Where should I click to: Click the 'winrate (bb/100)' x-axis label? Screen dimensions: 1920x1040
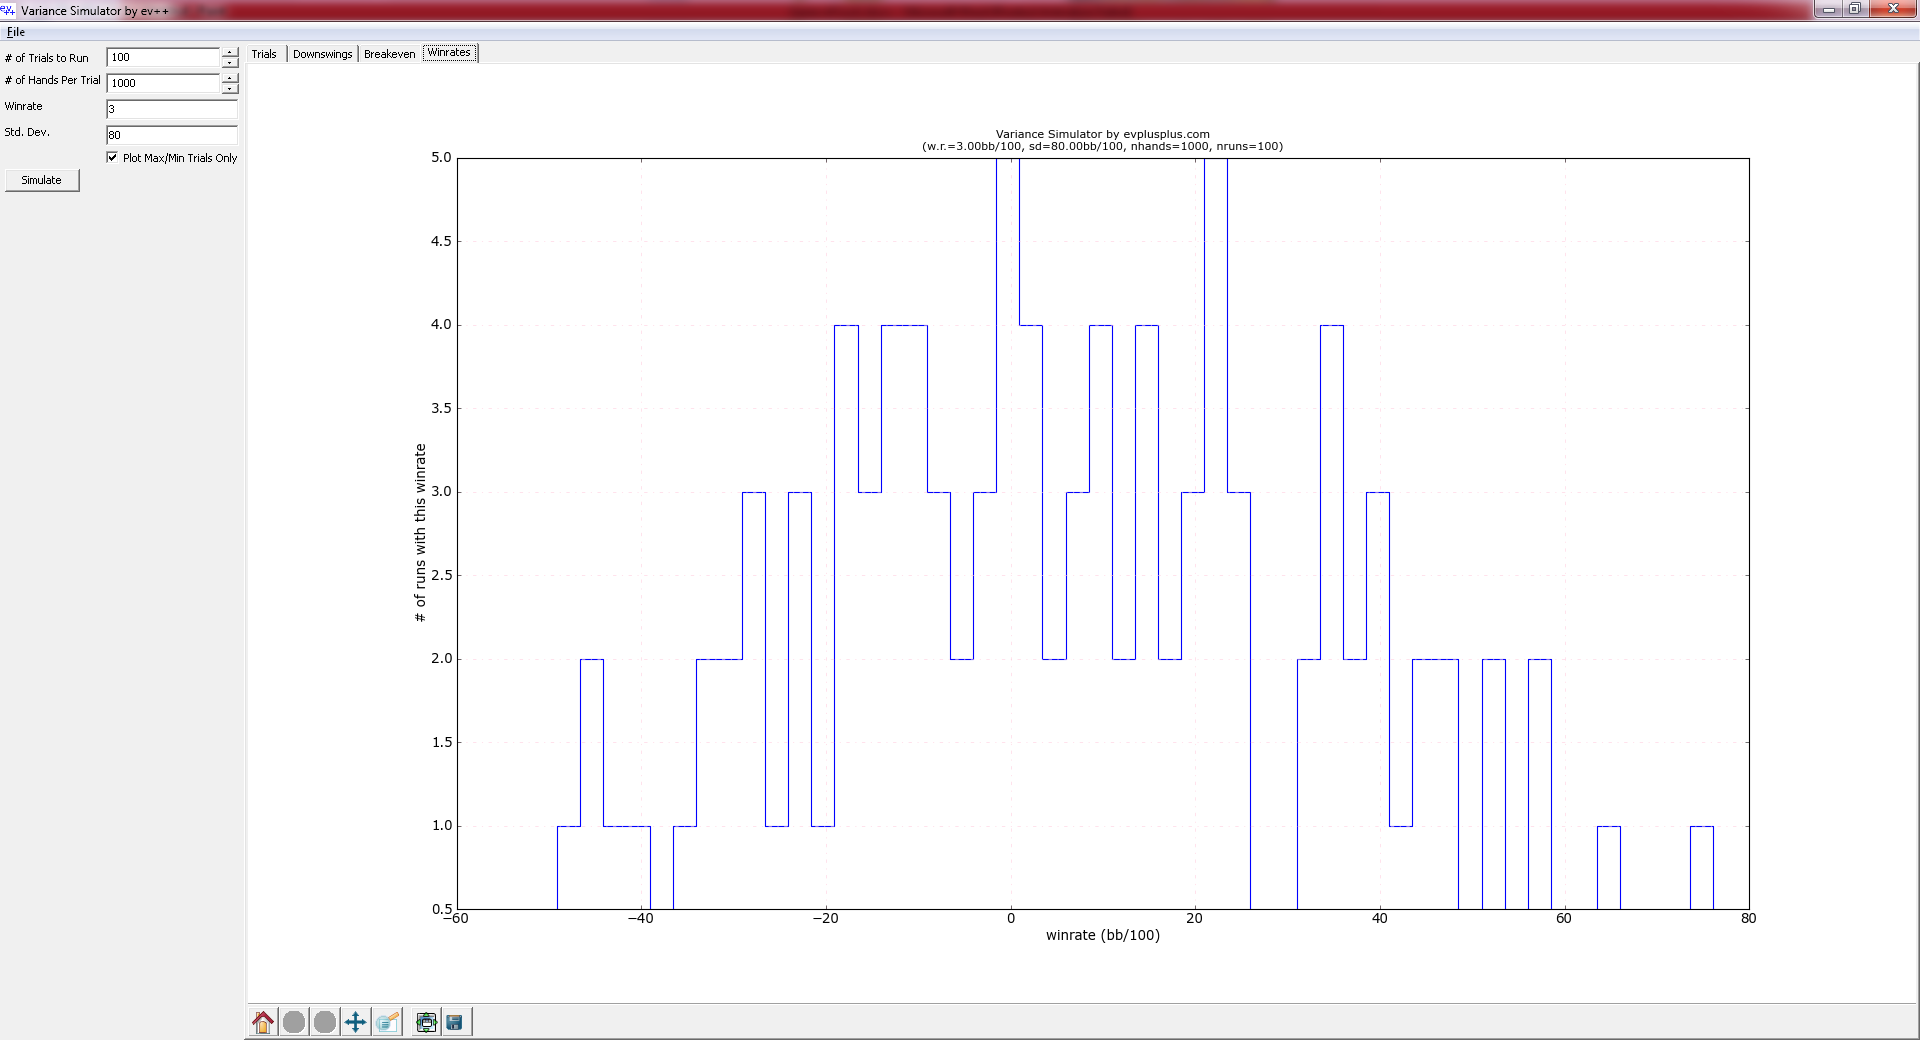[1102, 935]
